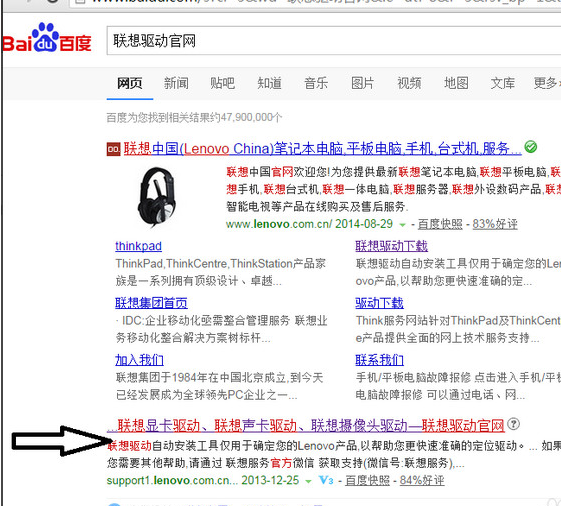Open the 地图 tab

click(456, 83)
